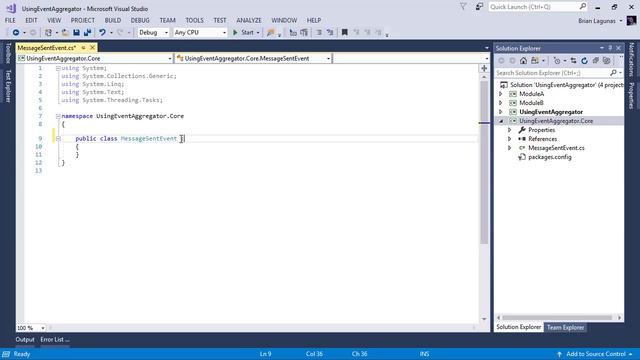Collapse the namespace outlining region
640x360 pixels.
coord(58,116)
